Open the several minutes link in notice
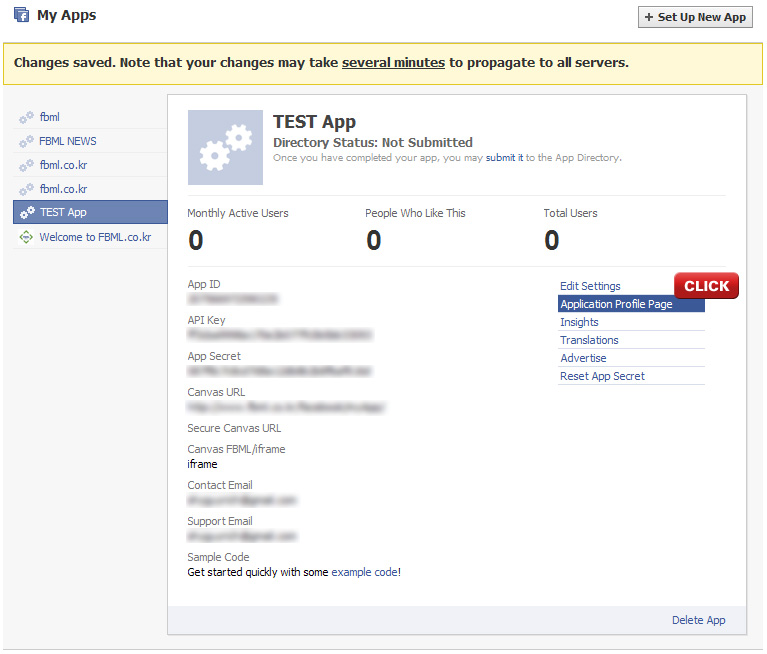The image size is (767, 654). pos(393,63)
